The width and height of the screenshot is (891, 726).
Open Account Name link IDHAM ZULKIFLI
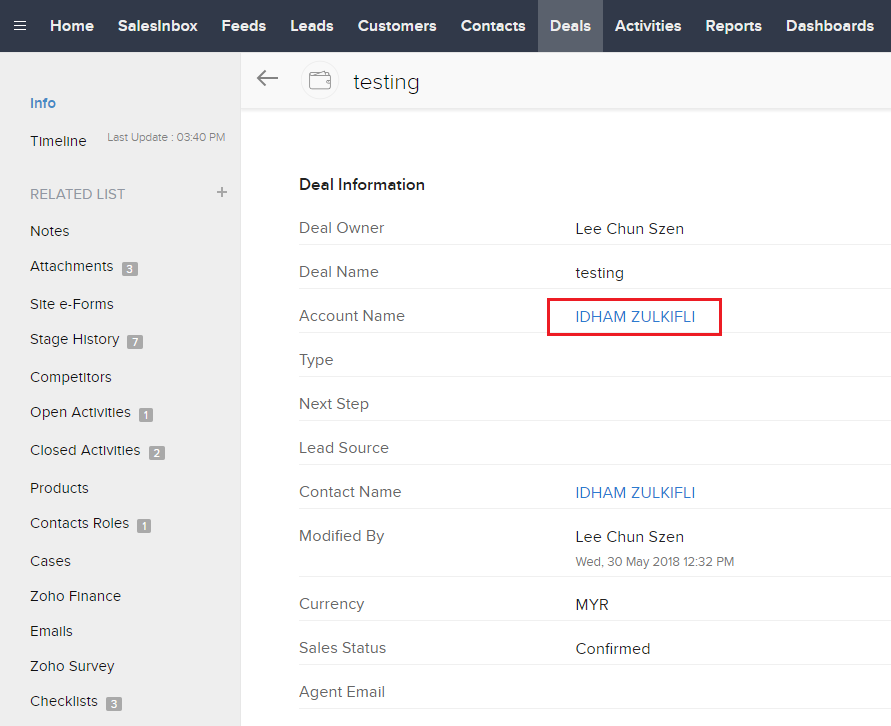635,316
